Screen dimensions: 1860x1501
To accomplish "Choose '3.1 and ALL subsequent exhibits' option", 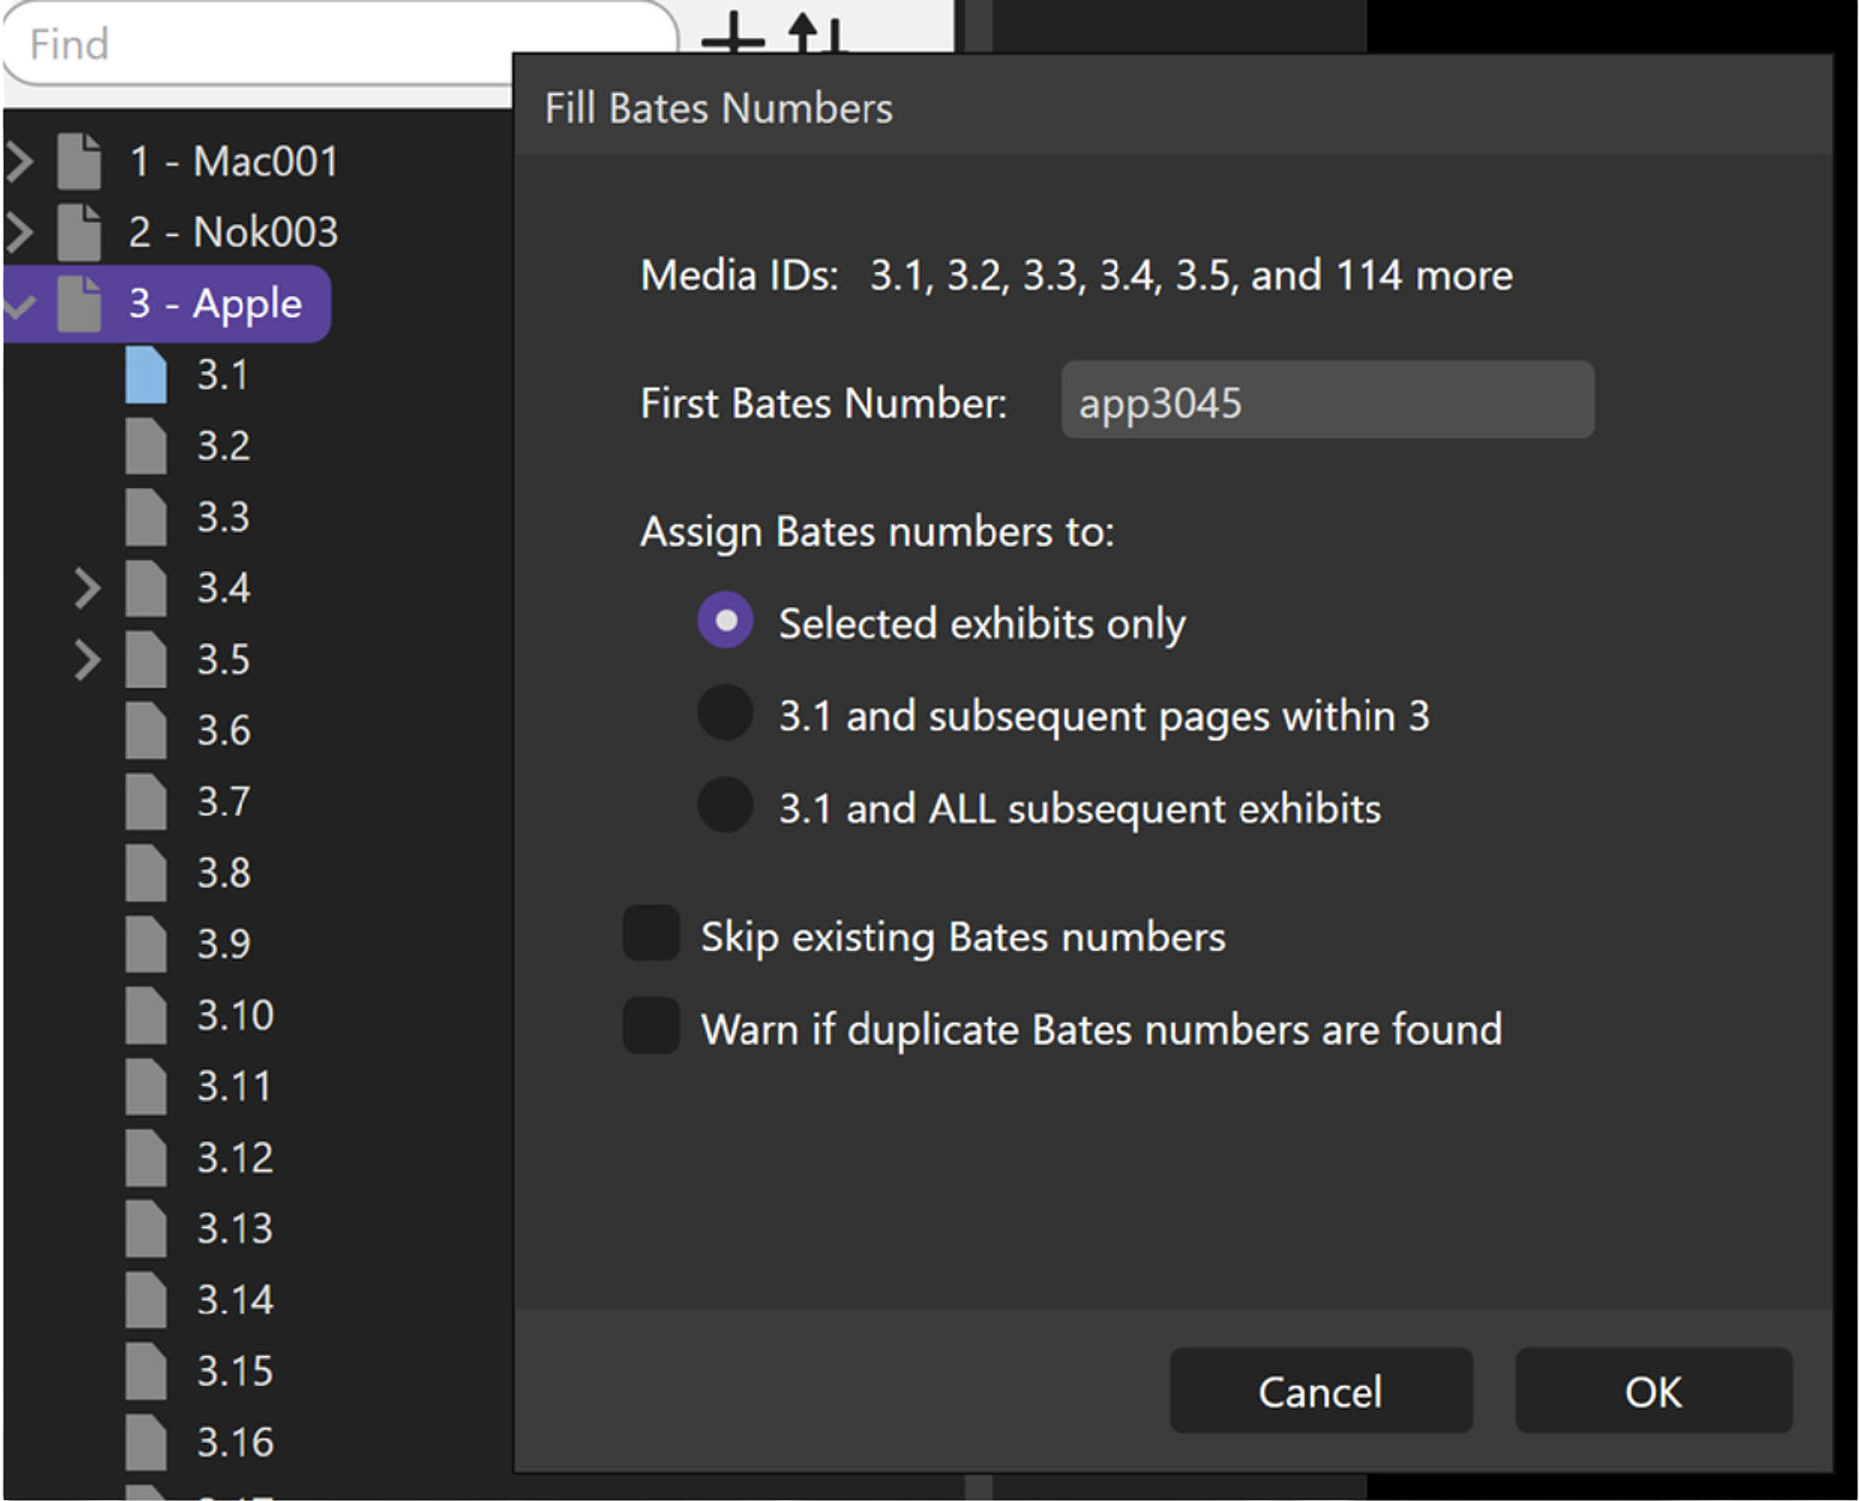I will (725, 806).
